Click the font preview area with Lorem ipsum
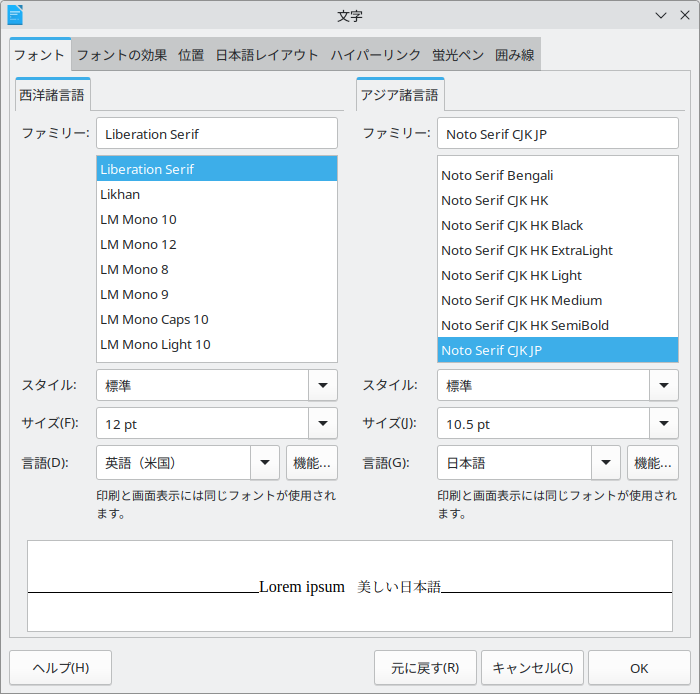Screen dimensions: 700x694 350,586
